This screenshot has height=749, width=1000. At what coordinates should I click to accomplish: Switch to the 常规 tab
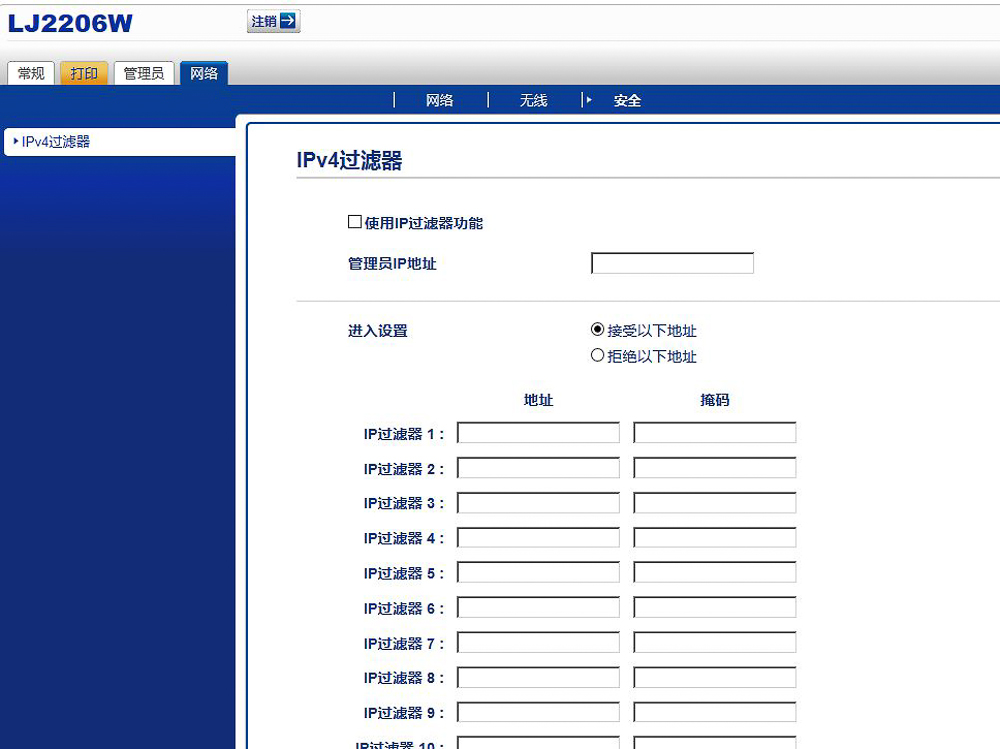pos(30,72)
